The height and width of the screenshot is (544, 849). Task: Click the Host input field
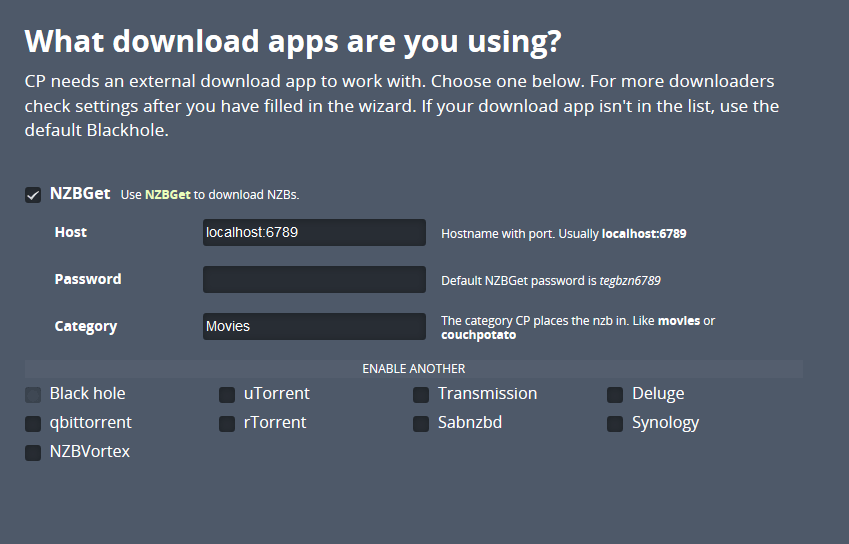pos(314,233)
